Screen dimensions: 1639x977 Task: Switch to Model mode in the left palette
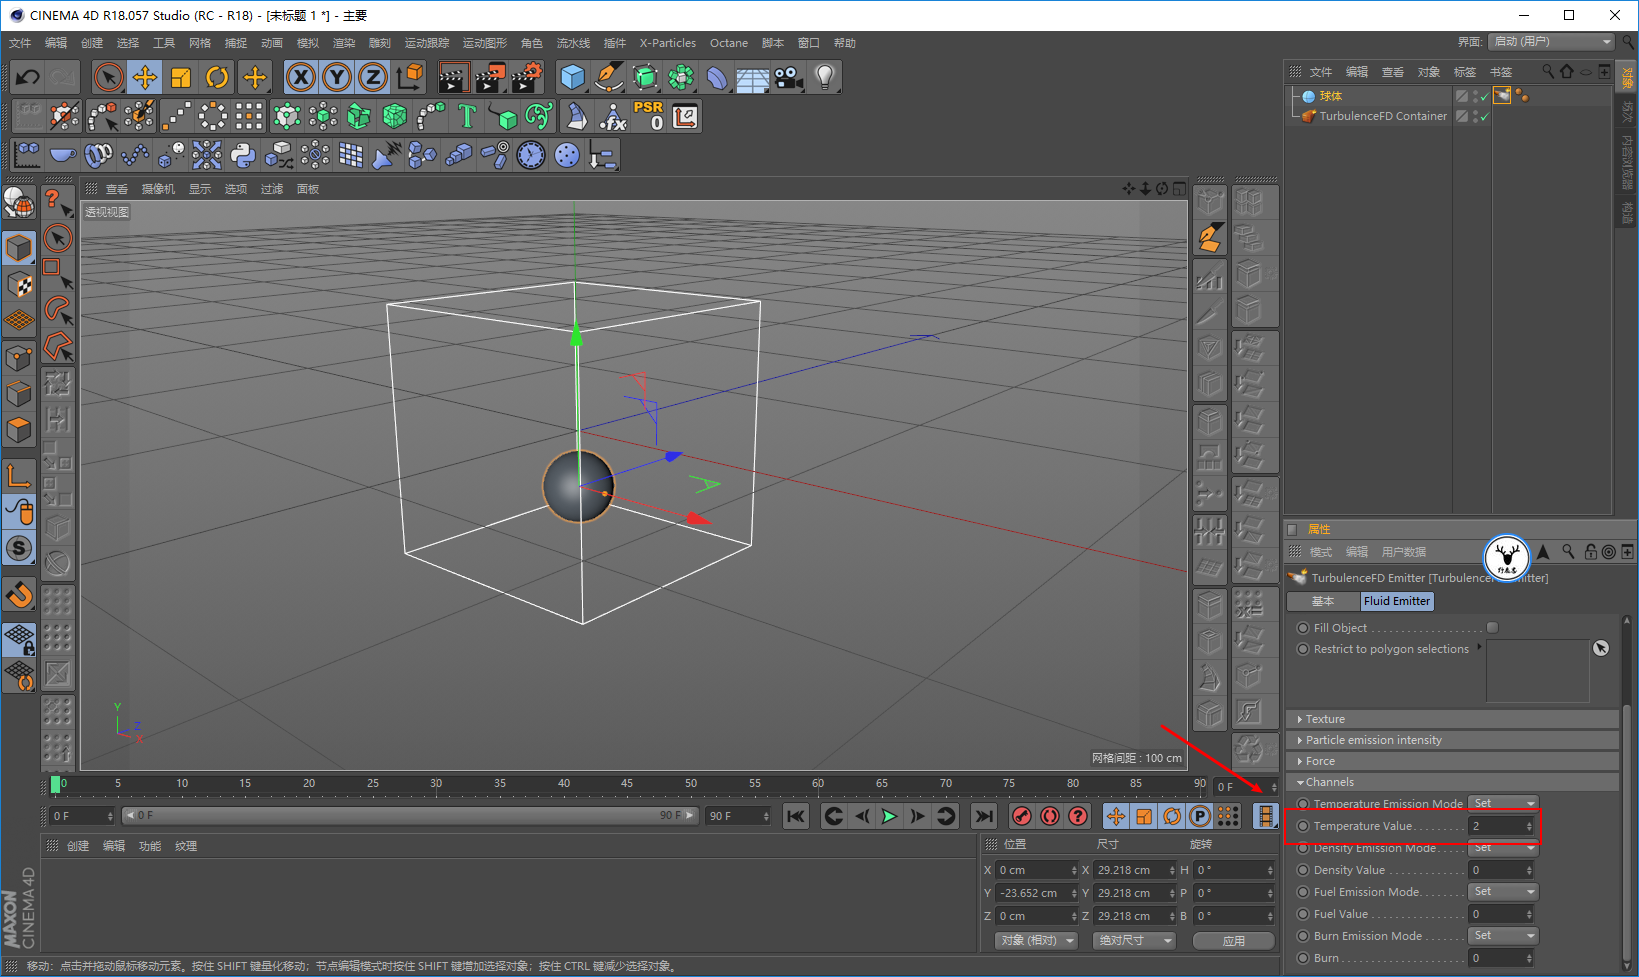(19, 246)
